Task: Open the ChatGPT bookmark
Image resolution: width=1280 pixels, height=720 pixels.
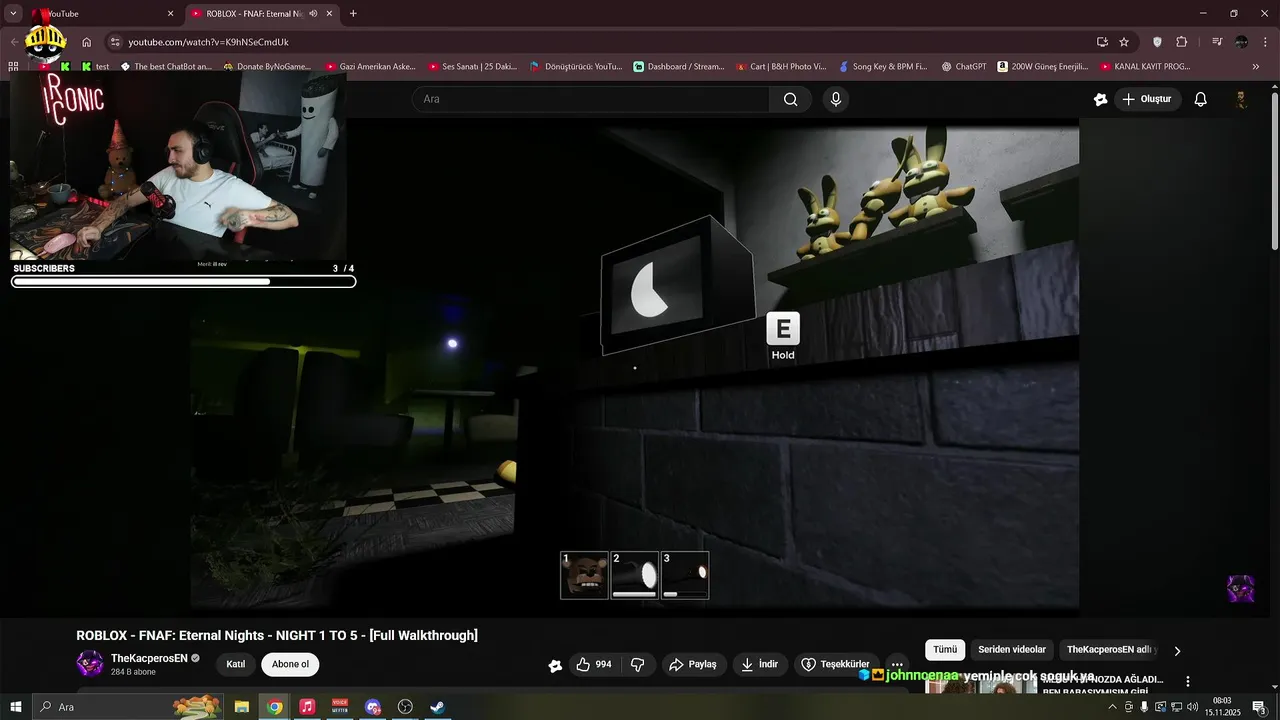Action: pos(963,66)
